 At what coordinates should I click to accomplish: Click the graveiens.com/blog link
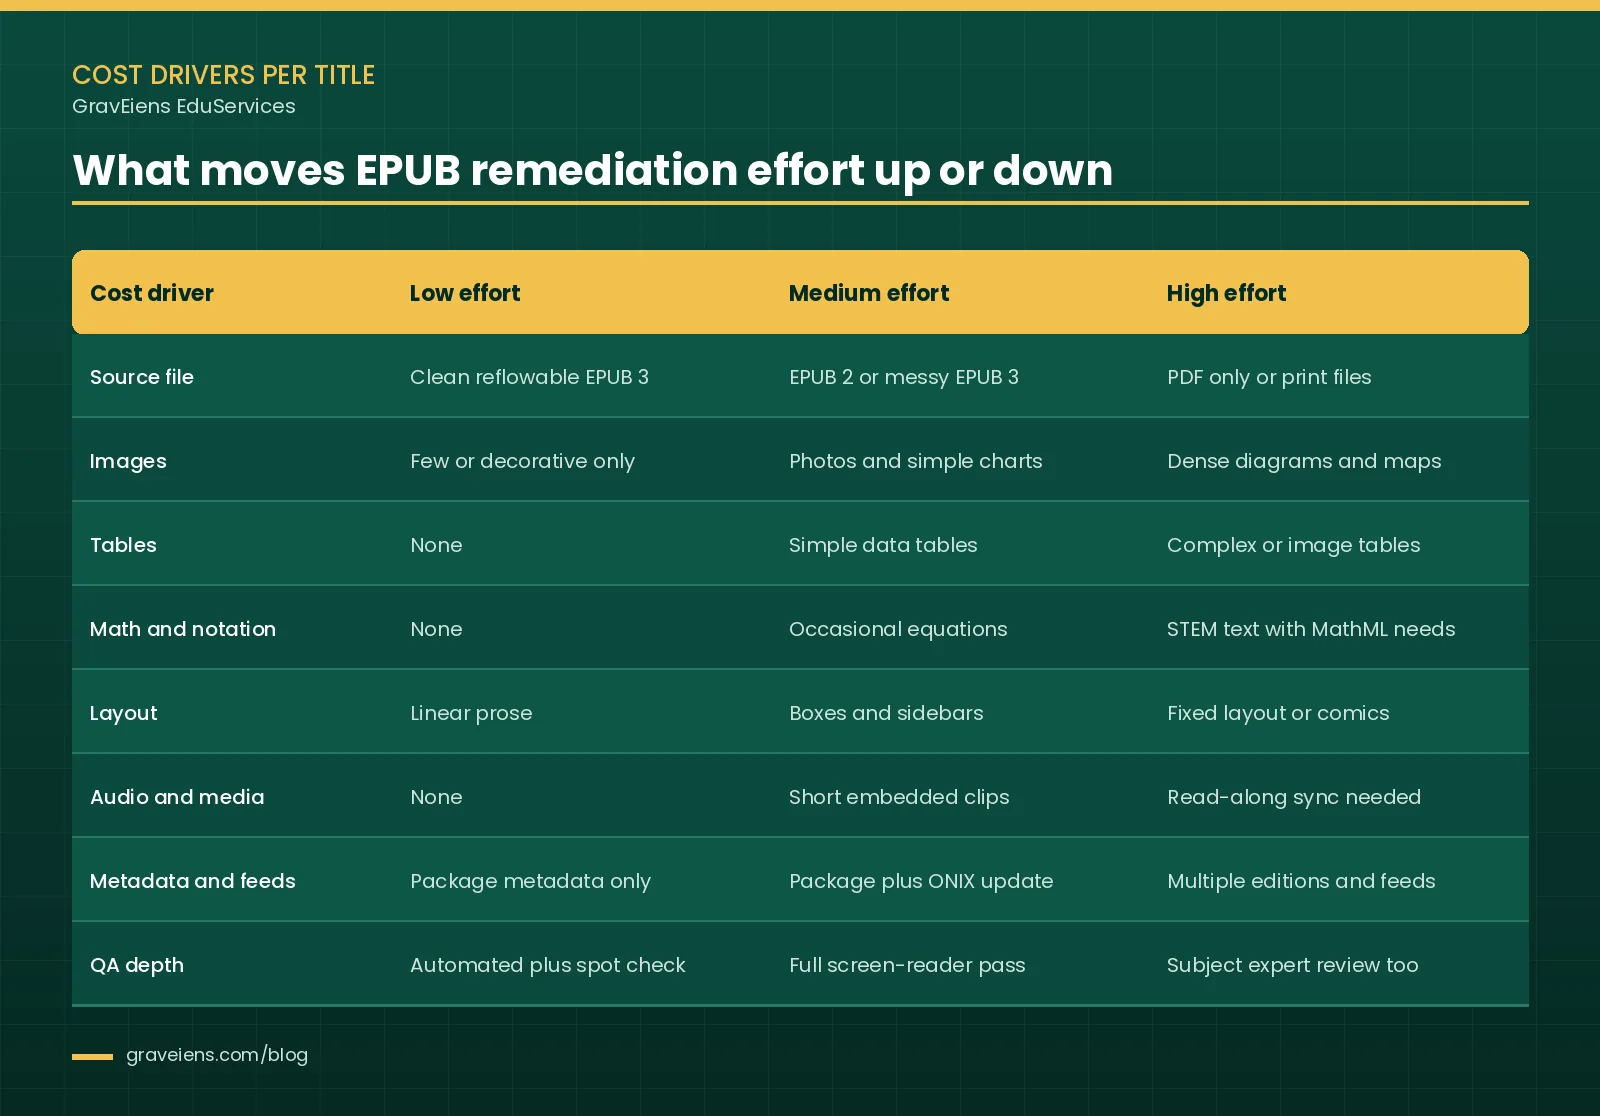tap(217, 1055)
